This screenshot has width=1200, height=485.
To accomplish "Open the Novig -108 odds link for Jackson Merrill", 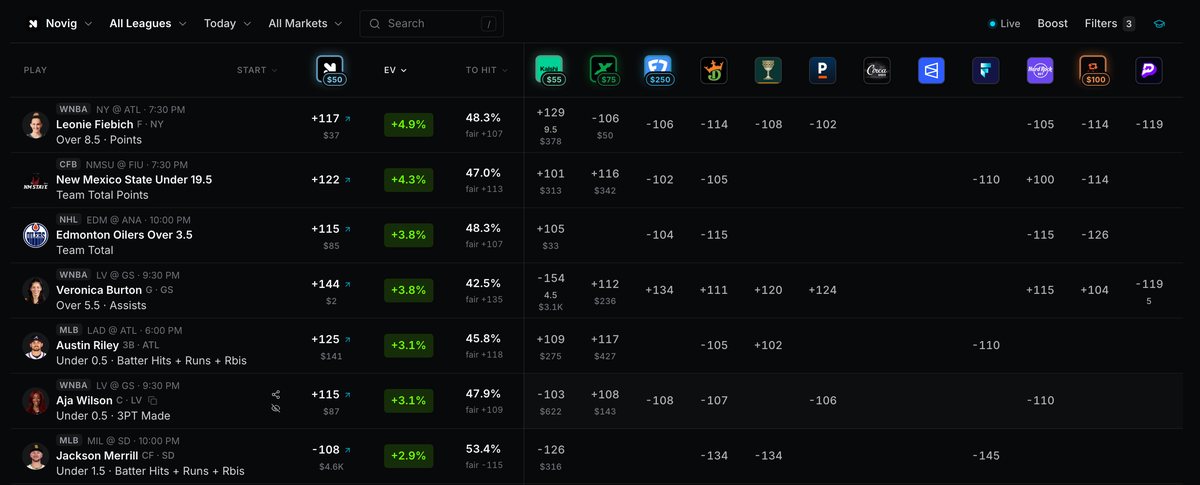I will (x=330, y=450).
